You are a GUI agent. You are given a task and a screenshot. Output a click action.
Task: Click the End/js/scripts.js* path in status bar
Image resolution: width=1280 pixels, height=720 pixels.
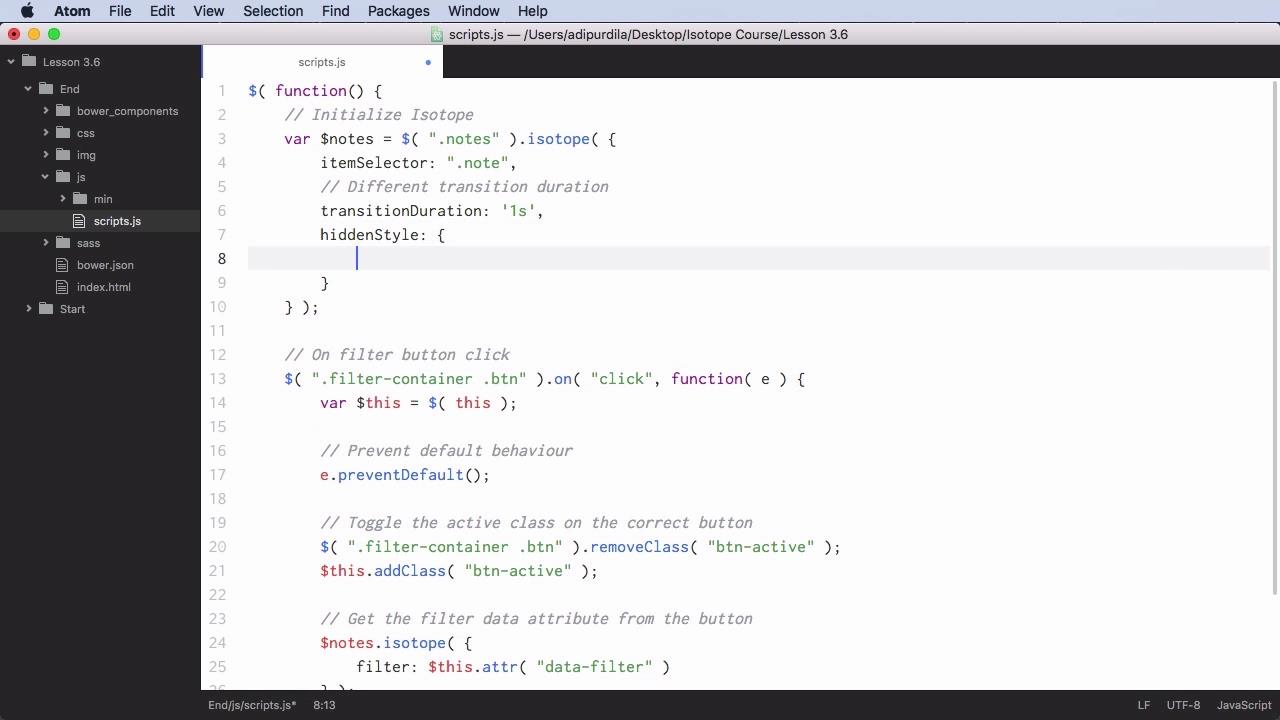click(x=252, y=705)
